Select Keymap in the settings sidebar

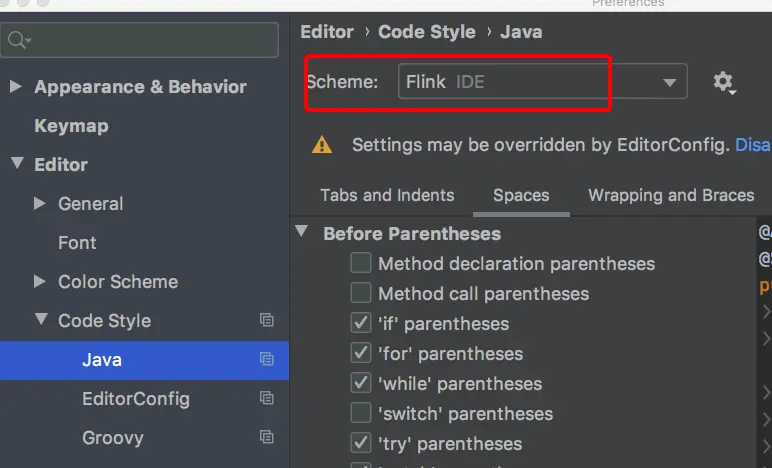[x=71, y=126]
